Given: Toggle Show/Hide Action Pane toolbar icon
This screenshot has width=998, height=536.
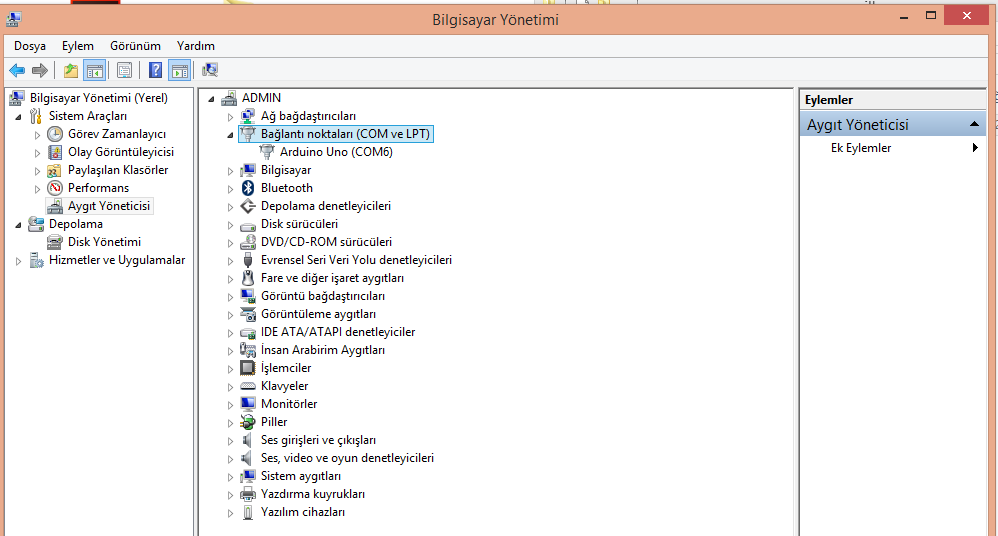Looking at the screenshot, I should coord(179,70).
